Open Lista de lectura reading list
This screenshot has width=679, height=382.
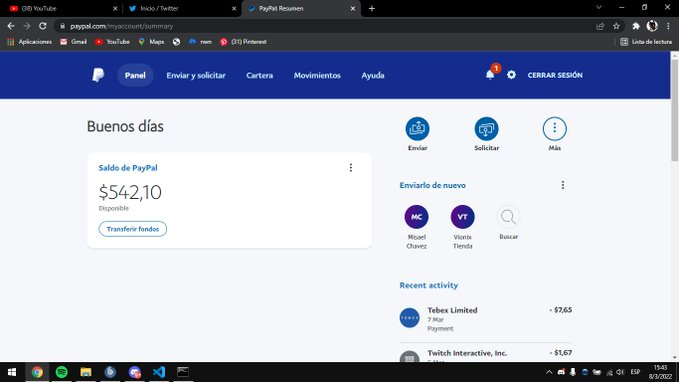646,42
